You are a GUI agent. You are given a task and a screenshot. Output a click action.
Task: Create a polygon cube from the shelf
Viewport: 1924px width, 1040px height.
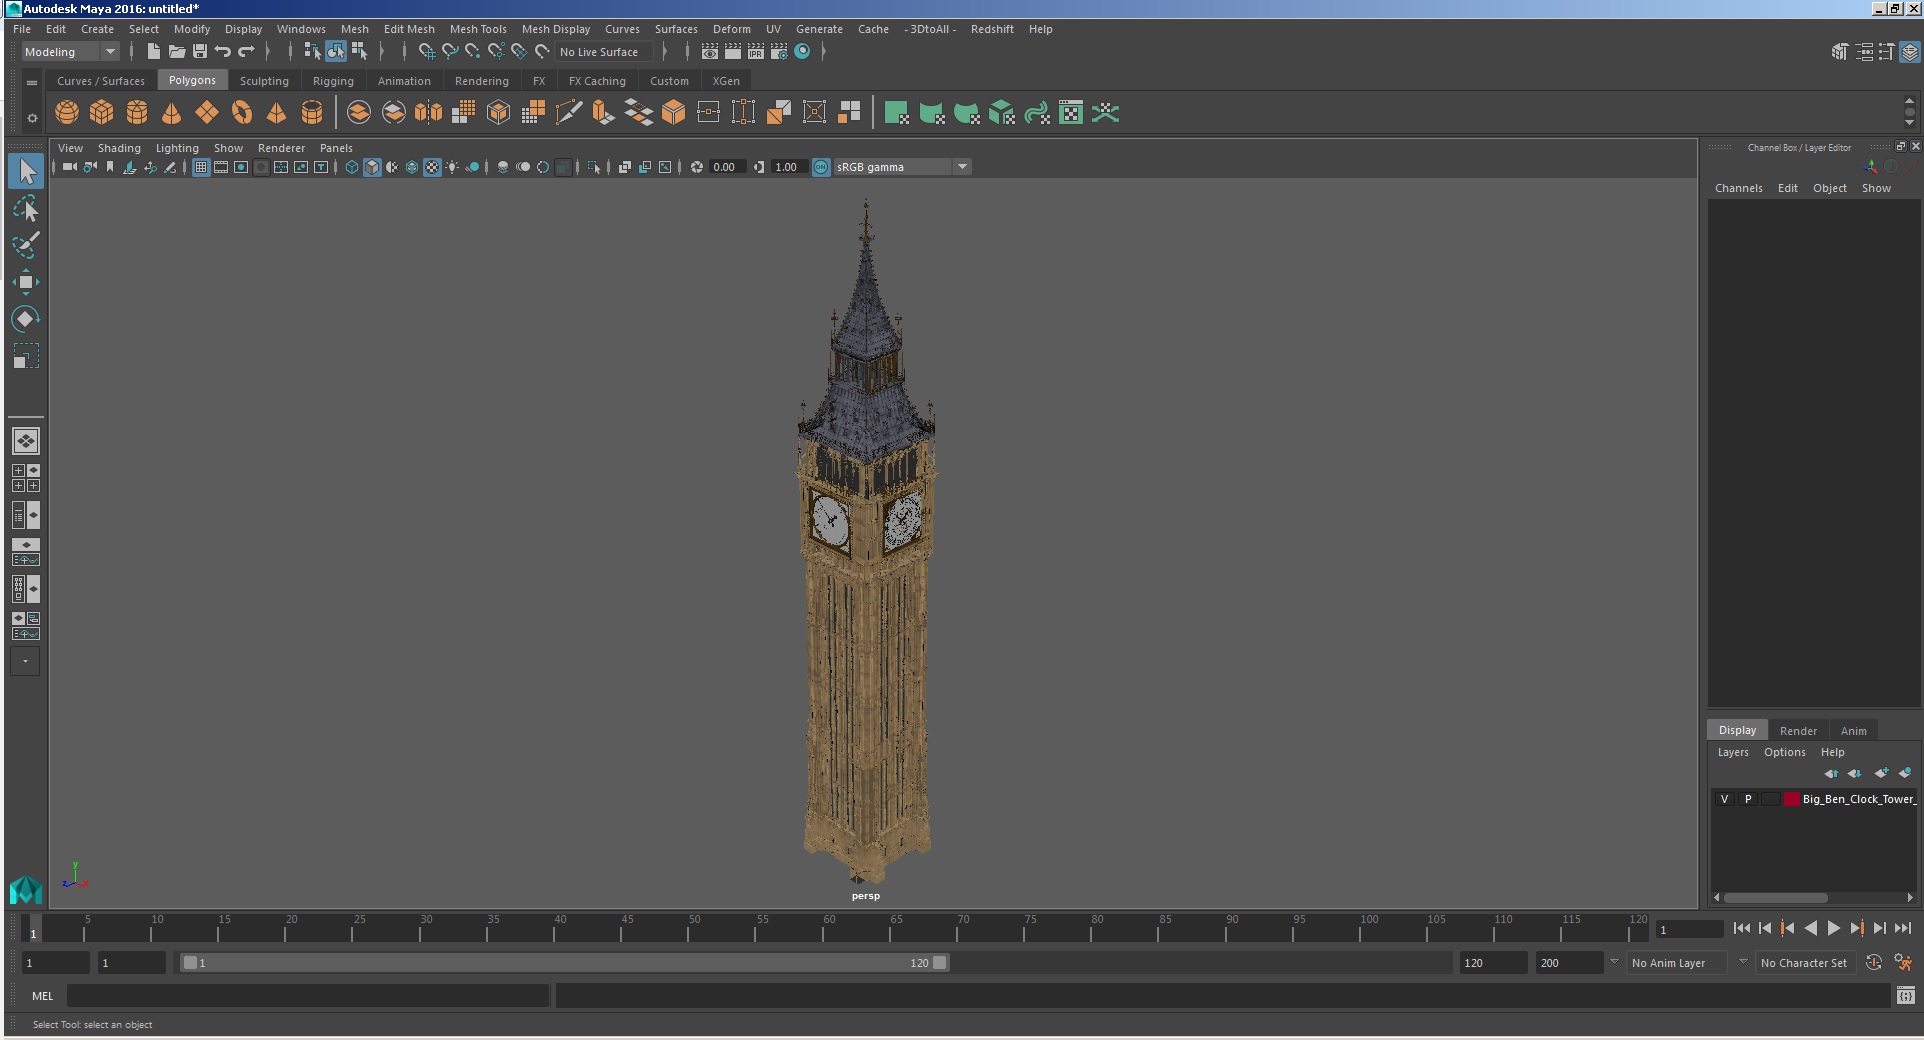(x=102, y=113)
